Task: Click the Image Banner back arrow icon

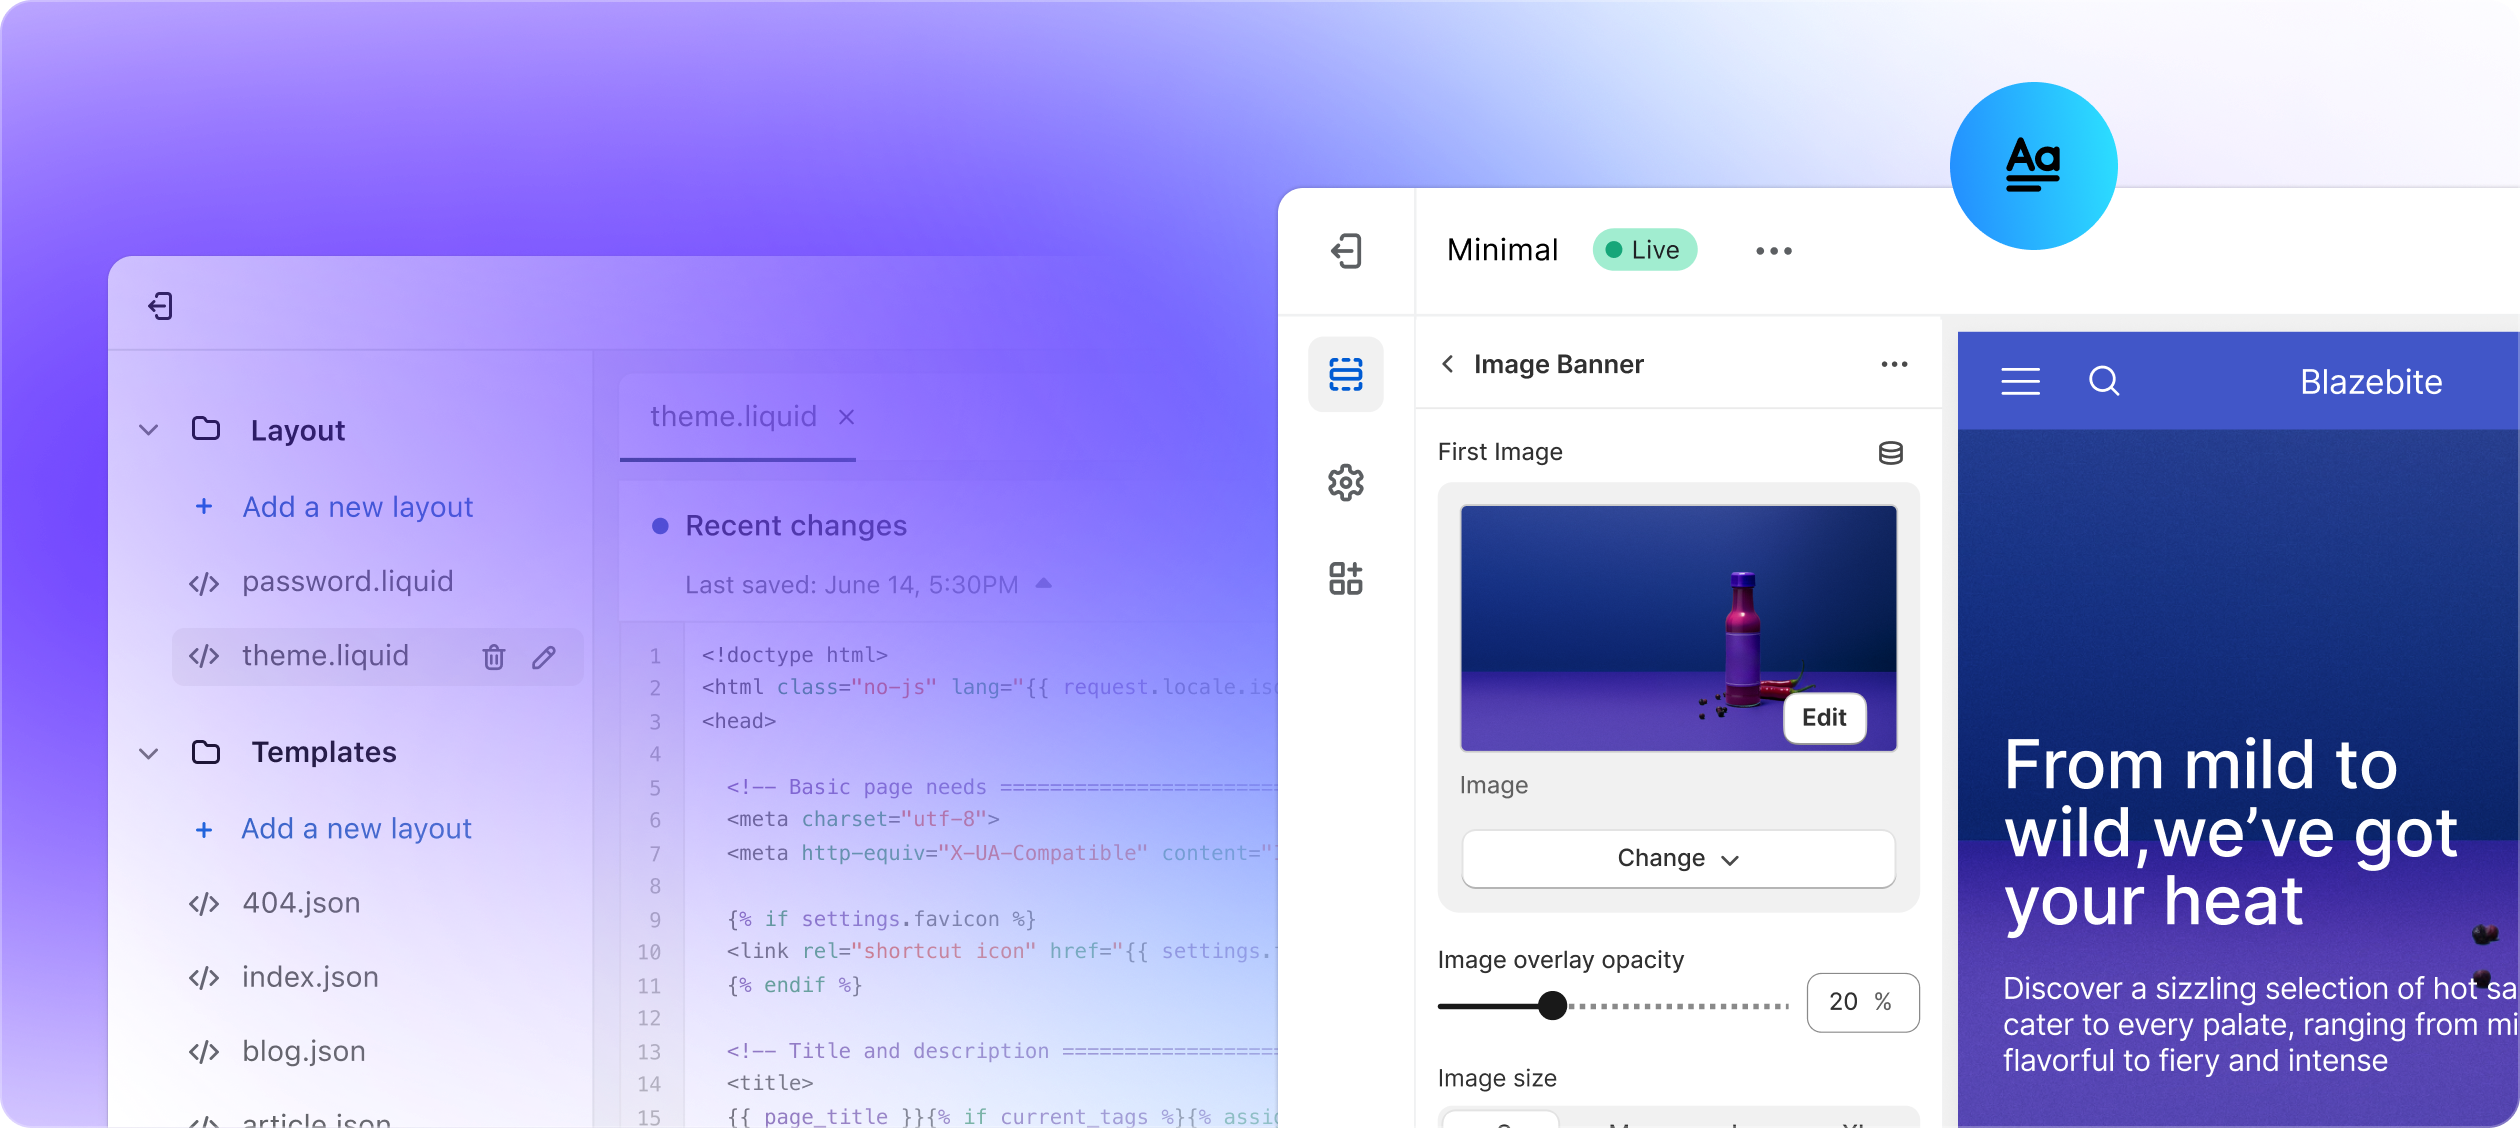Action: click(x=1446, y=365)
